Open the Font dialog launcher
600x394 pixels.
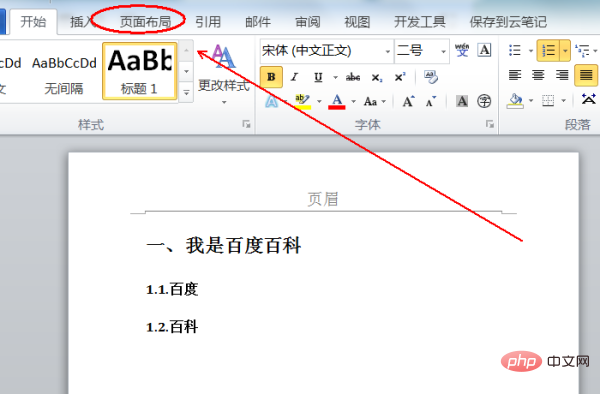pyautogui.click(x=490, y=124)
